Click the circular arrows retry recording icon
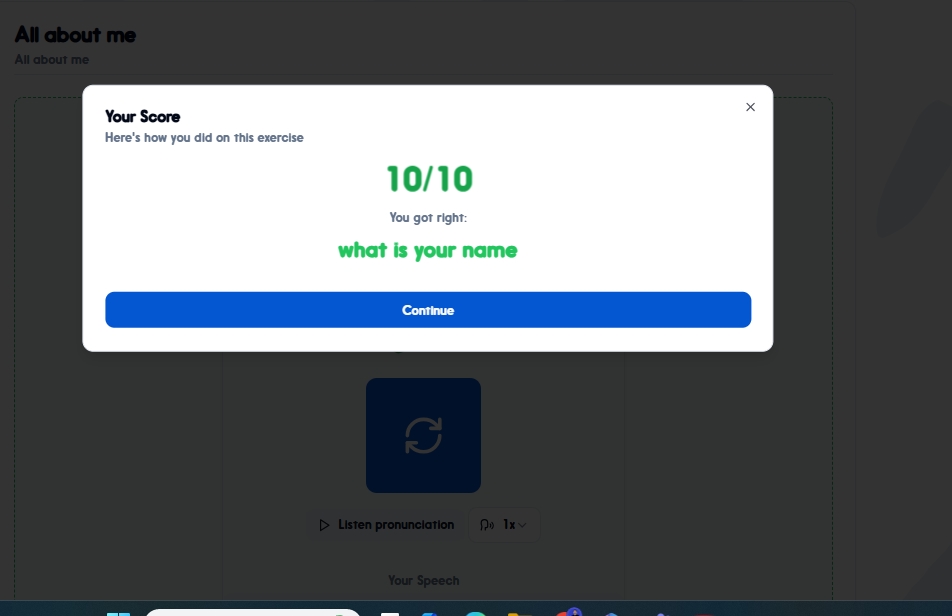The width and height of the screenshot is (952, 616). tap(423, 435)
